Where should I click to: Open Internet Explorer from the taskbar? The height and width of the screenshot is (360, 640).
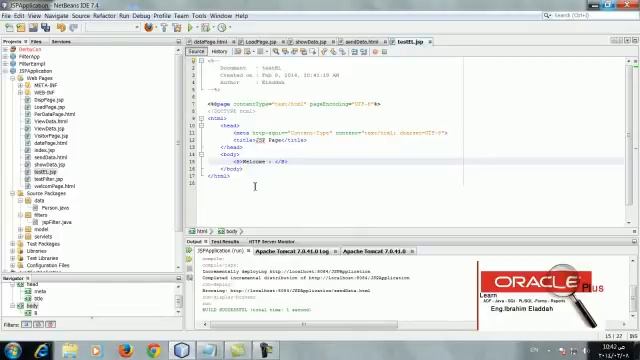click(41, 350)
